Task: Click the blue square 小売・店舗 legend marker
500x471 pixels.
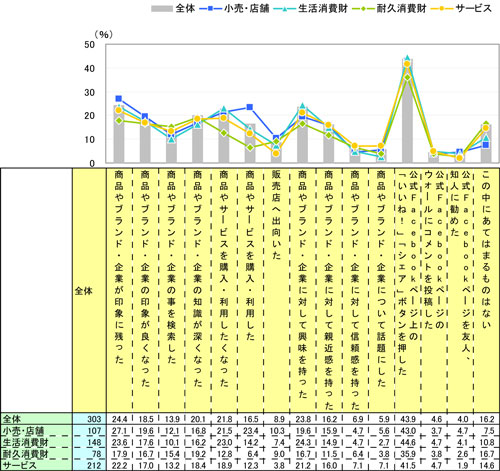Action: (211, 9)
